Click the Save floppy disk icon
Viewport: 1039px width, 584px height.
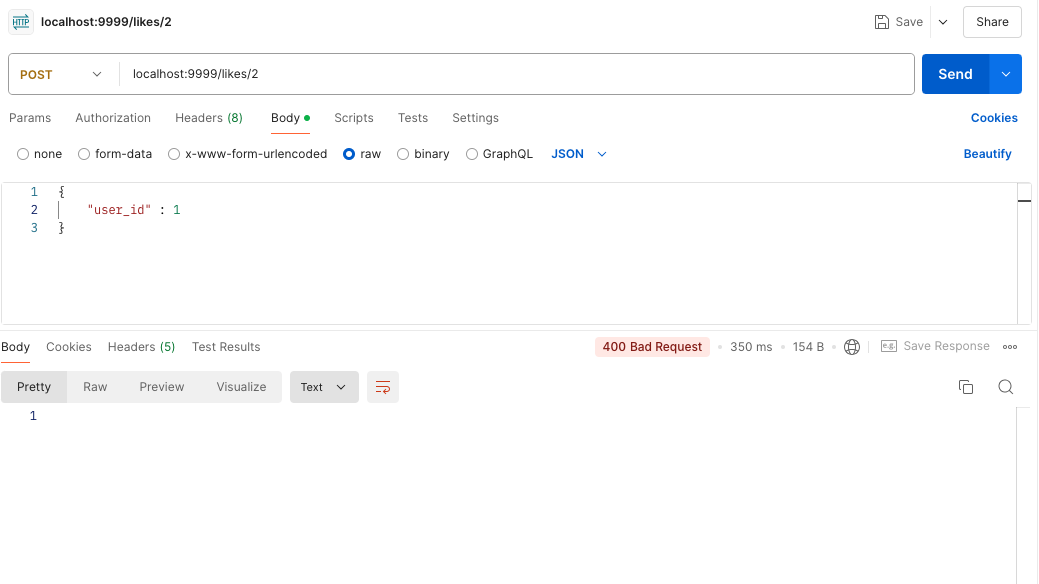881,22
